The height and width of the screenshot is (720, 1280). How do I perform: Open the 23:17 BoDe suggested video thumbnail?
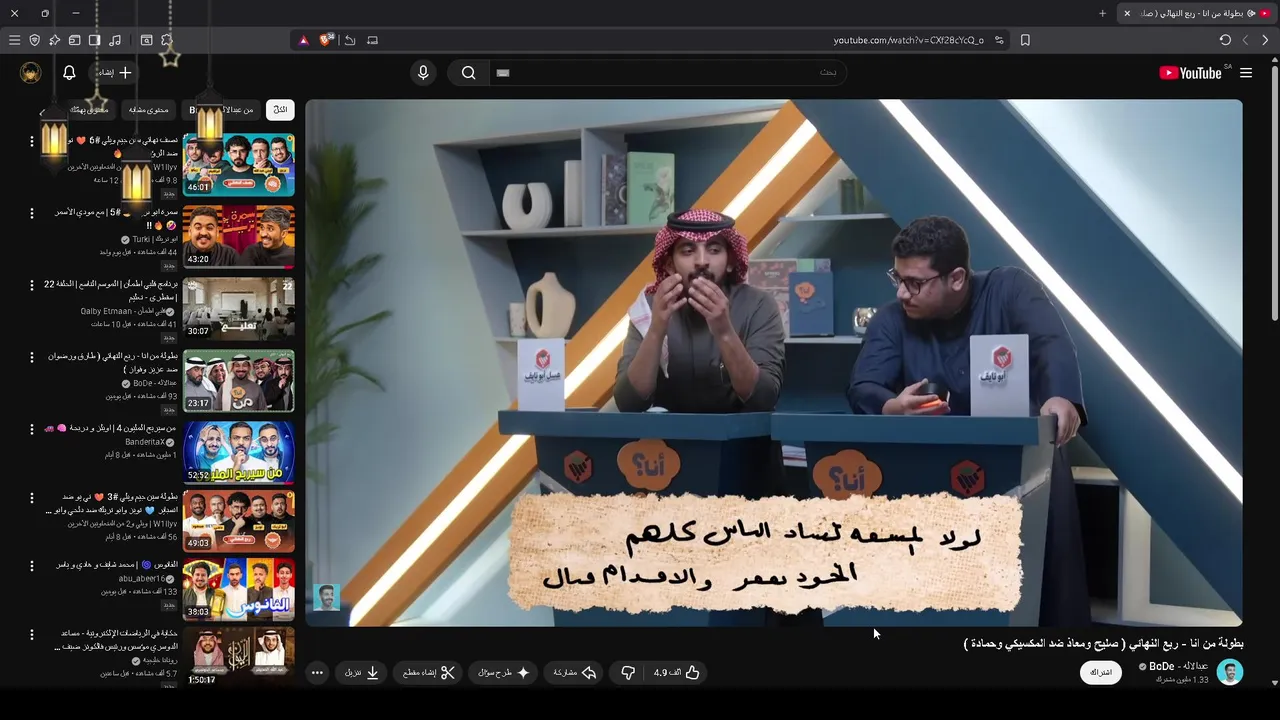[x=238, y=380]
